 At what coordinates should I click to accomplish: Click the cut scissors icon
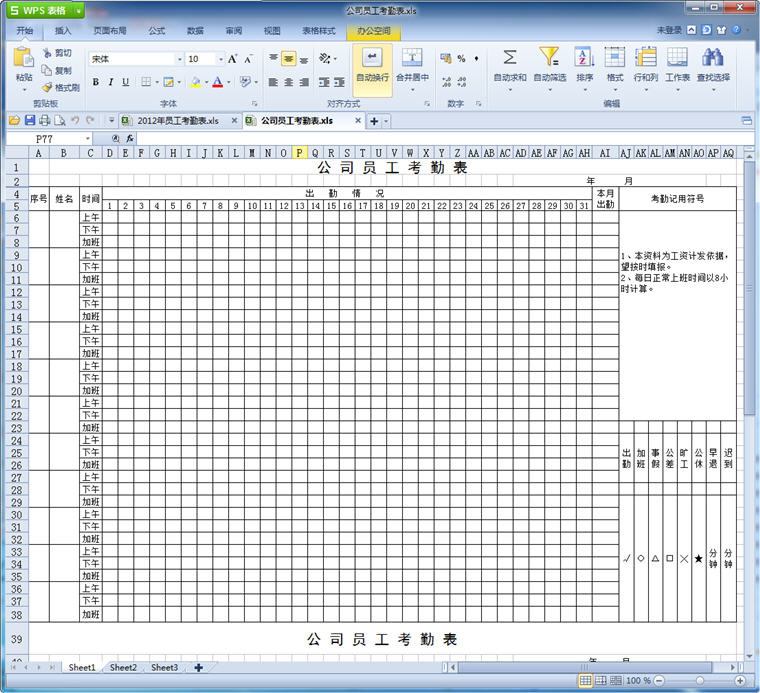(47, 53)
